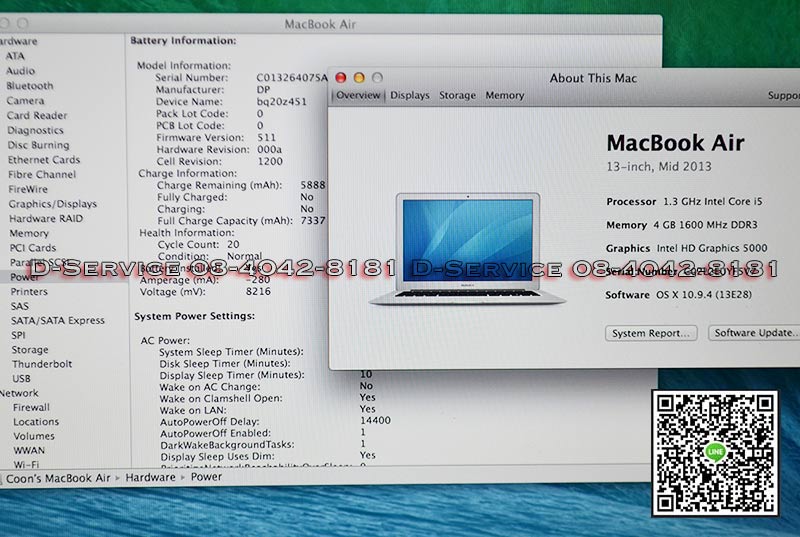Click Coon's MacBook Air in path bar

(58, 478)
